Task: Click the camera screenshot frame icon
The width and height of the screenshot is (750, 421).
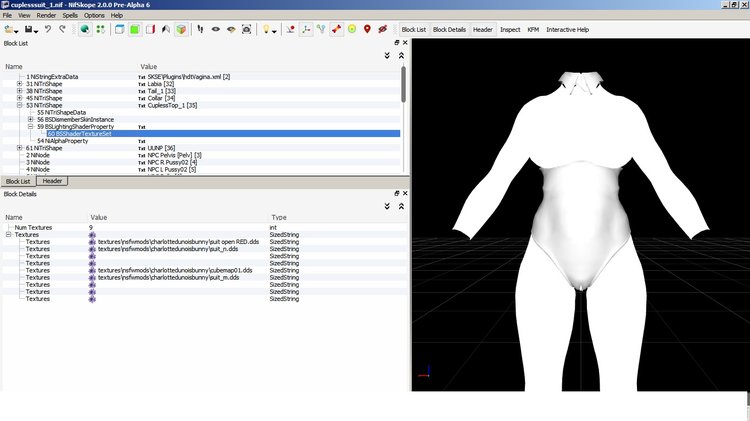Action: pos(246,30)
